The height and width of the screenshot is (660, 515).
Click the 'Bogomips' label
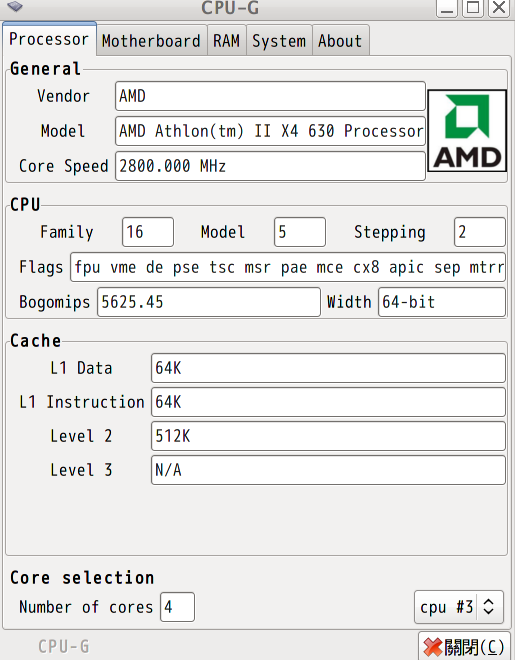pos(55,302)
